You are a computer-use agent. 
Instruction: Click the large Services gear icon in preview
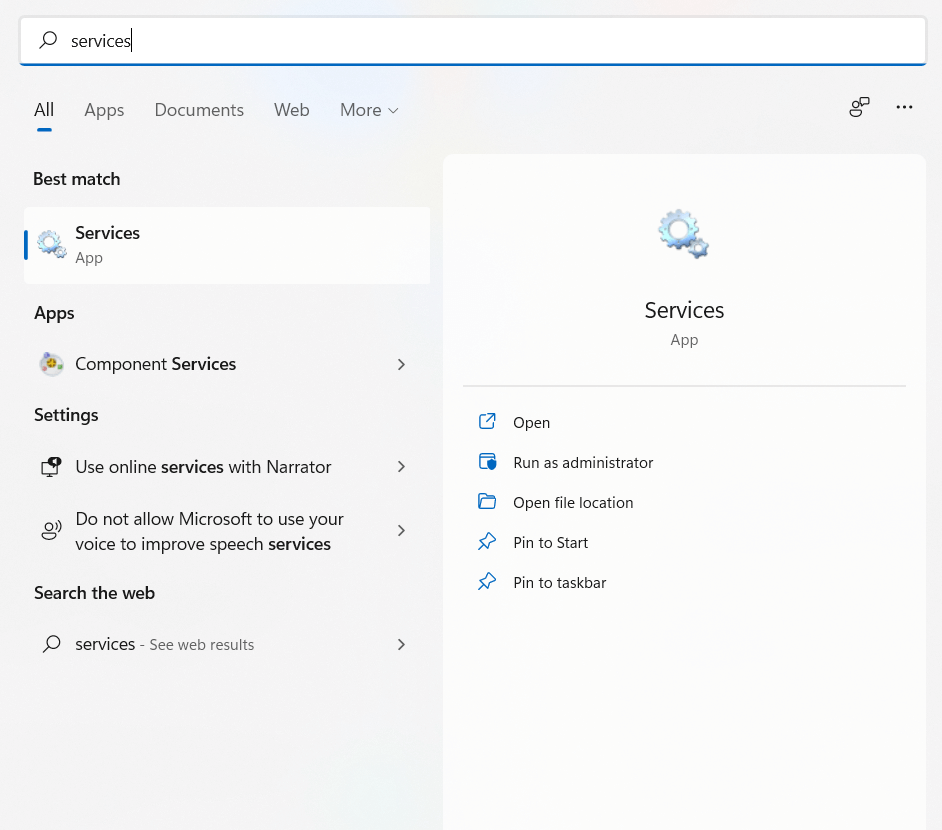pos(683,234)
